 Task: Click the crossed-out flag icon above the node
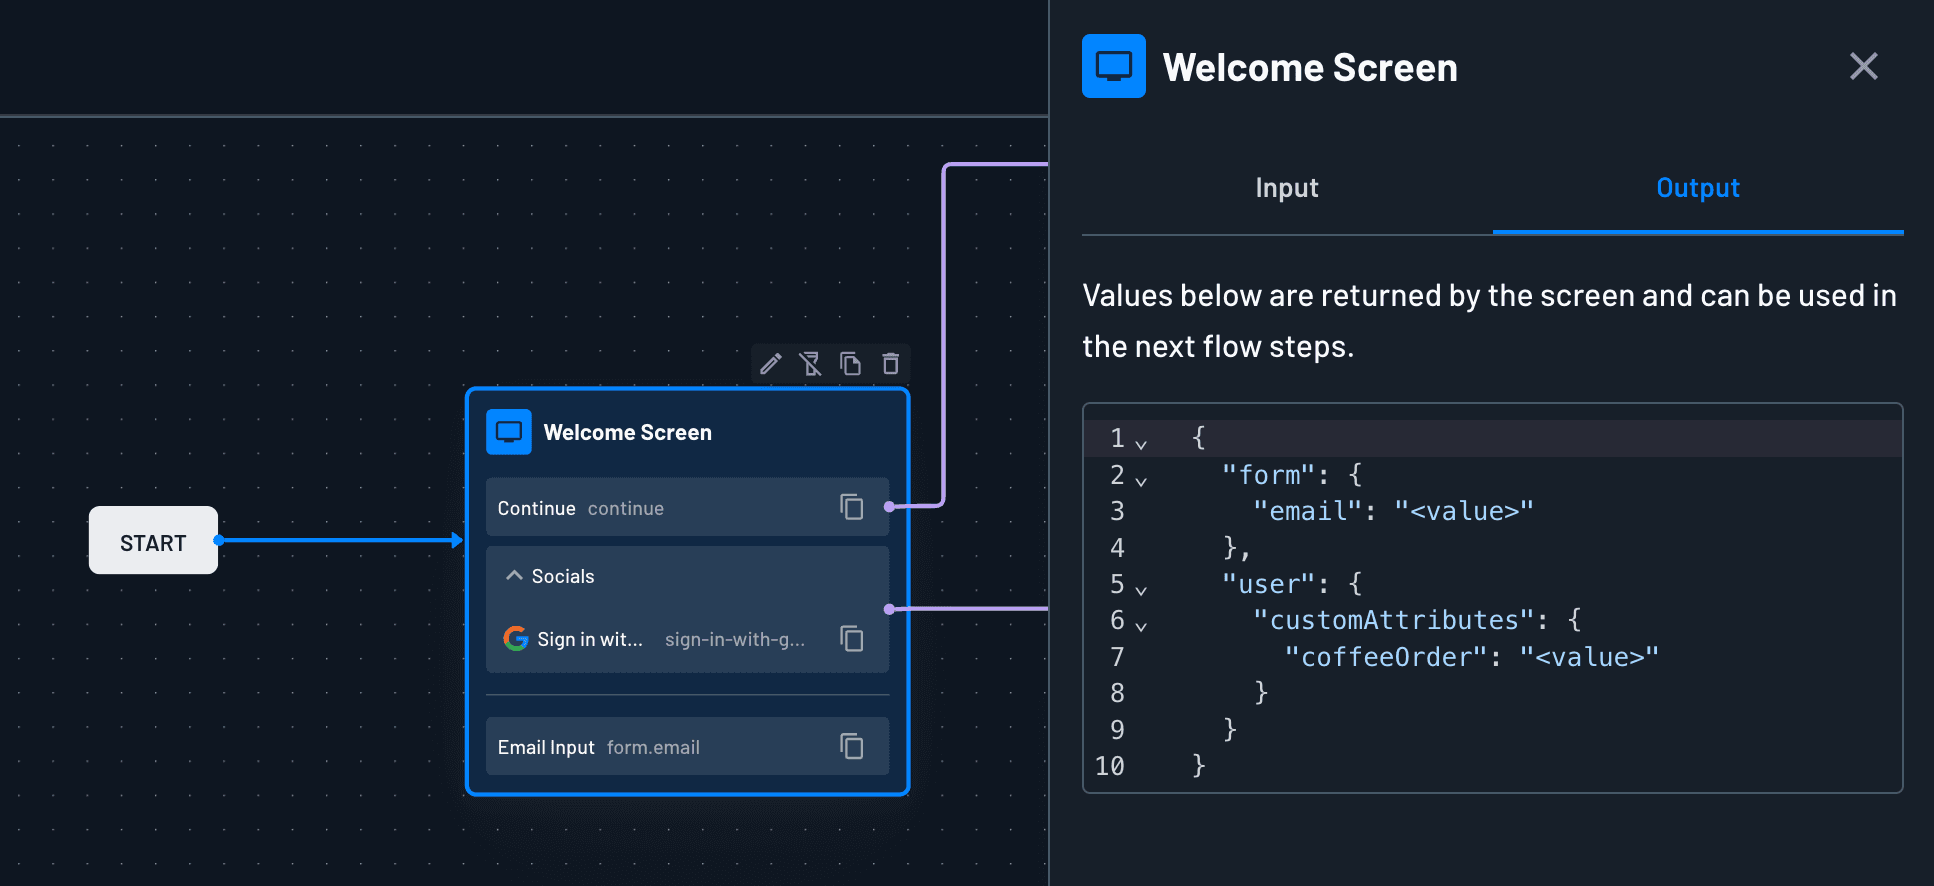pyautogui.click(x=810, y=364)
